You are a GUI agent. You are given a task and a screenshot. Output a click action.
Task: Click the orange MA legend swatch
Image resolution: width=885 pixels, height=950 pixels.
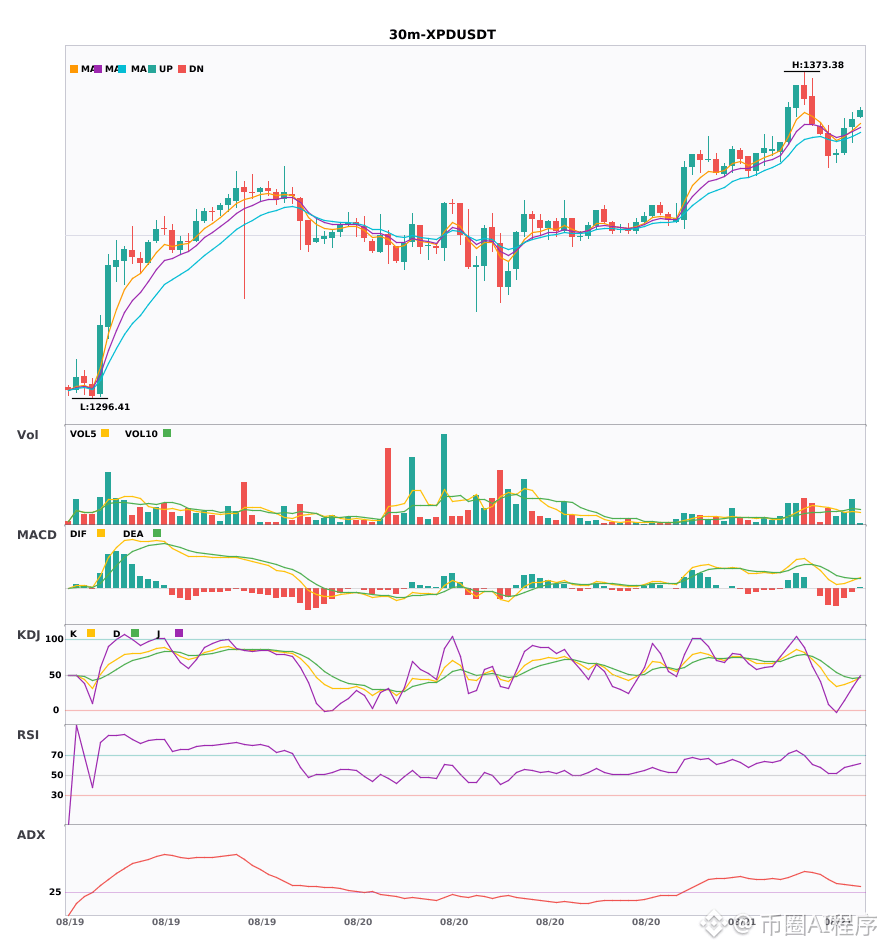tap(74, 69)
